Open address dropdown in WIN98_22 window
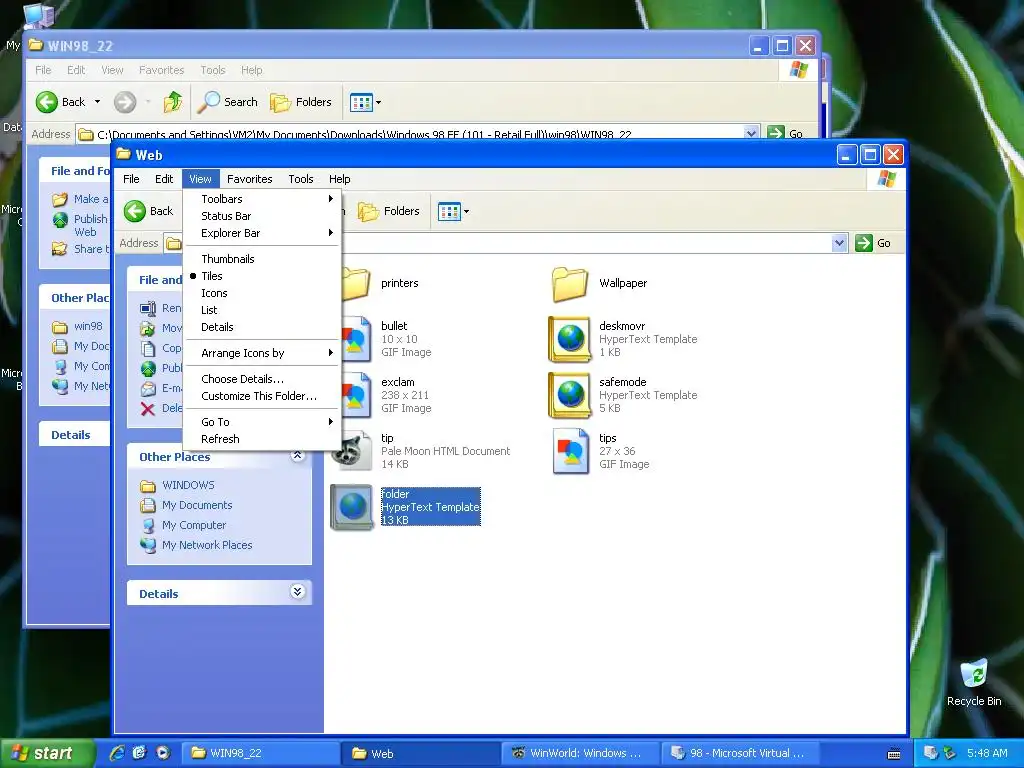The image size is (1024, 768). pyautogui.click(x=751, y=133)
